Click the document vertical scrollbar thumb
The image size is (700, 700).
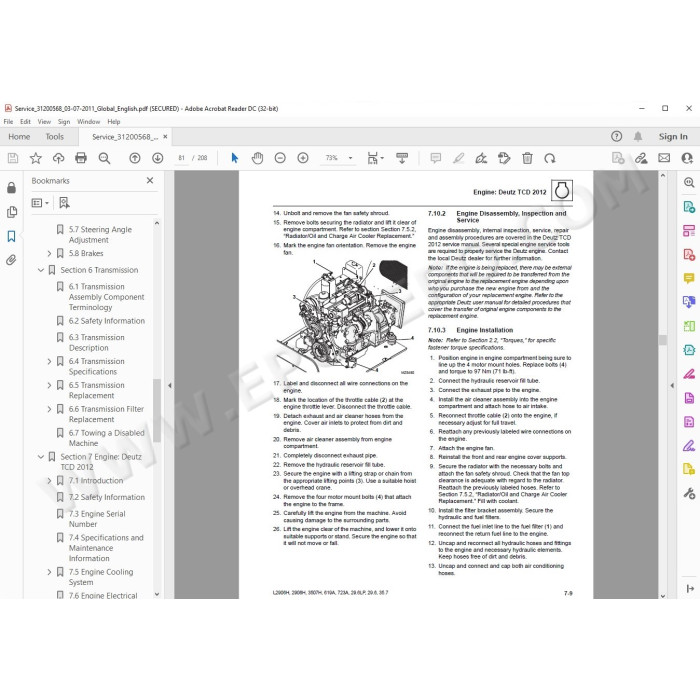click(x=662, y=340)
